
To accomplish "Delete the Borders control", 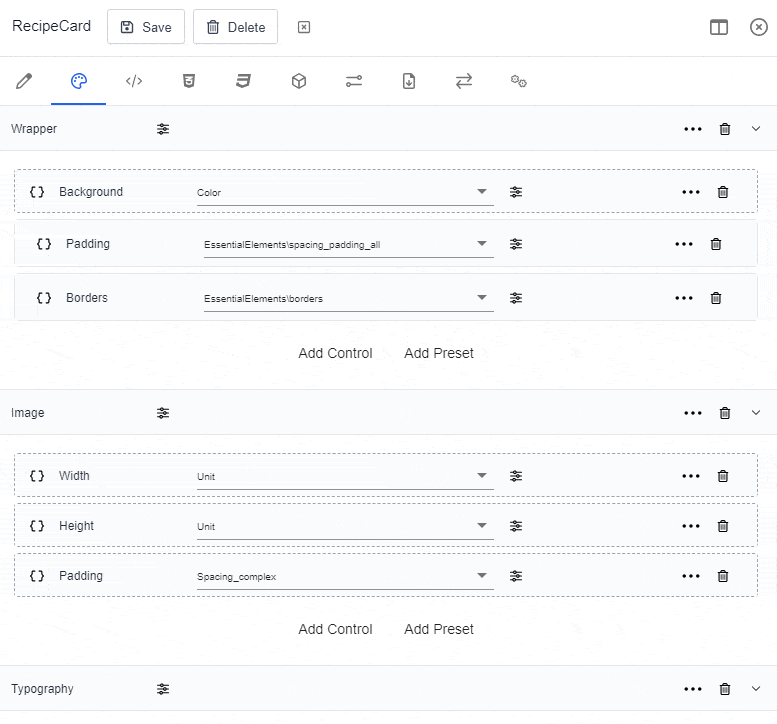I will tap(716, 298).
